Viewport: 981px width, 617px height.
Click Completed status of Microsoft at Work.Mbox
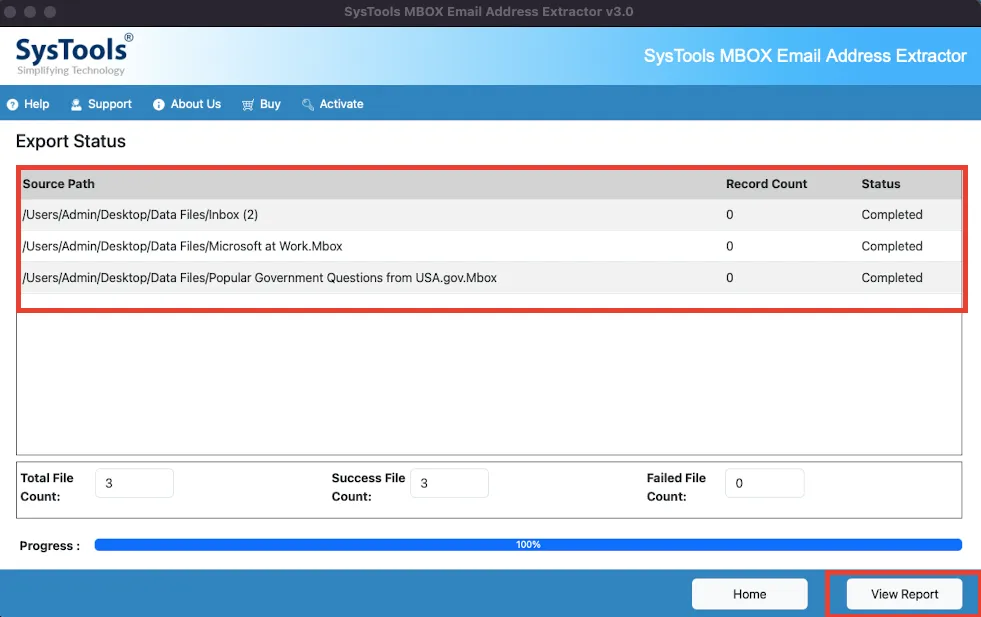[x=892, y=246]
